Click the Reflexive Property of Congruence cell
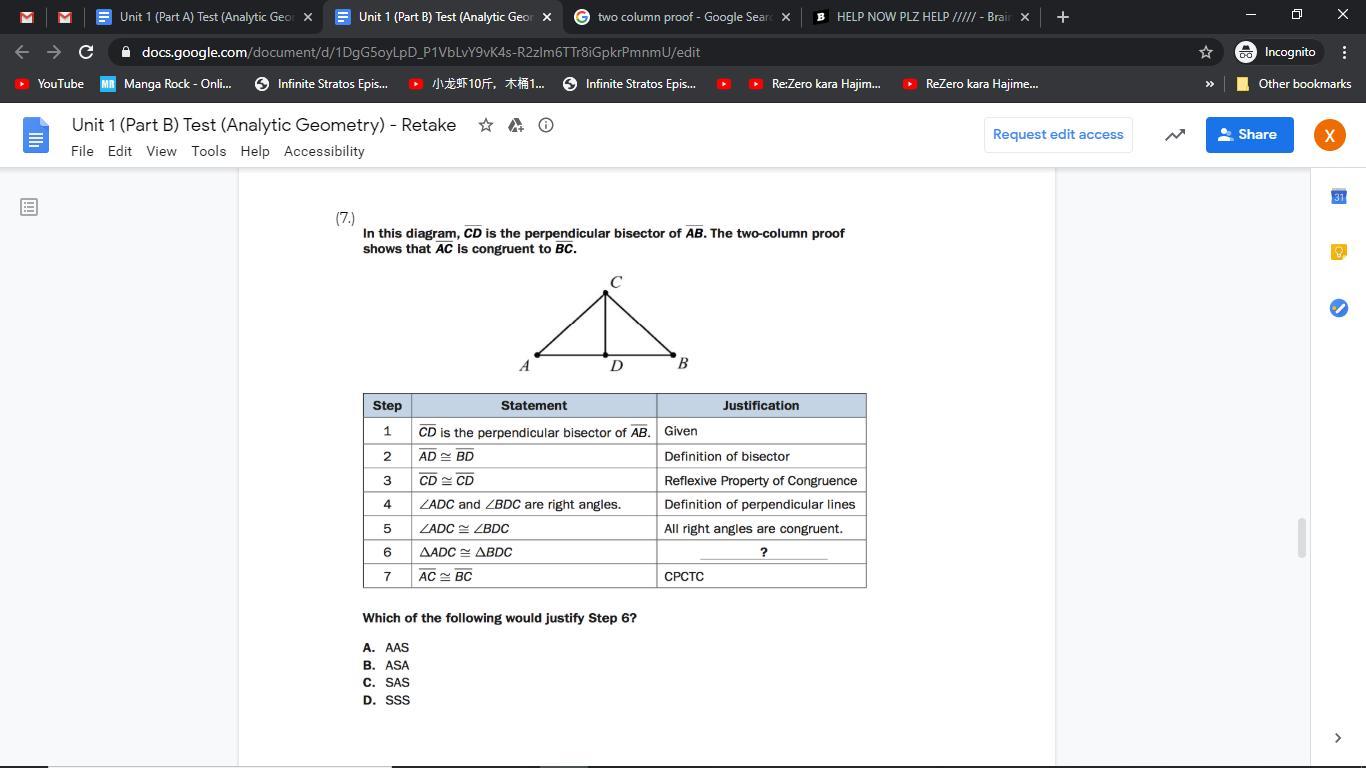1366x768 pixels. click(761, 480)
